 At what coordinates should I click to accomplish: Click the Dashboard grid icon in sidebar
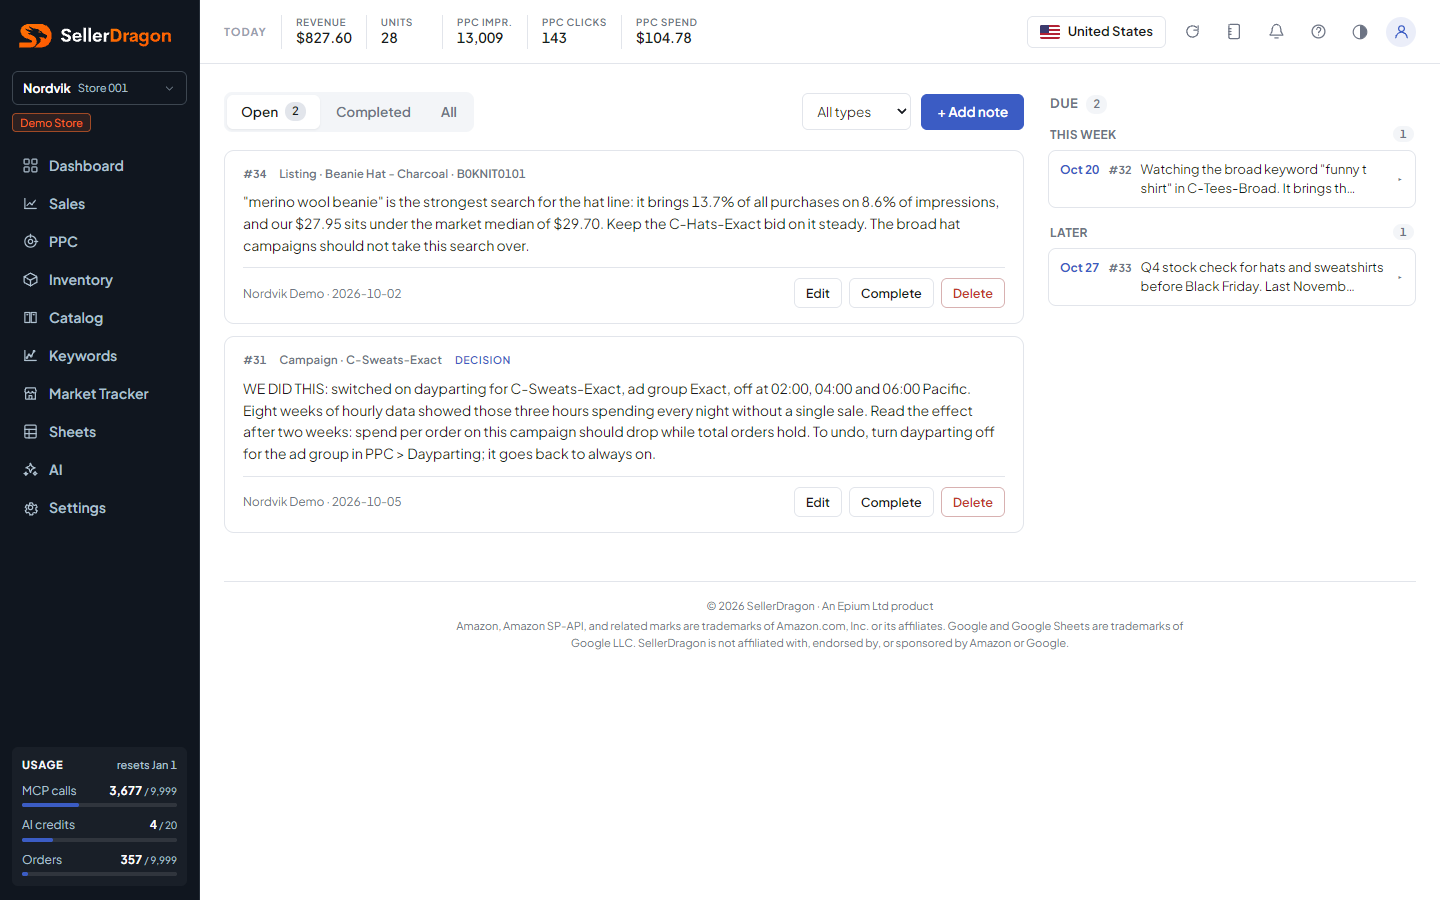click(x=31, y=166)
